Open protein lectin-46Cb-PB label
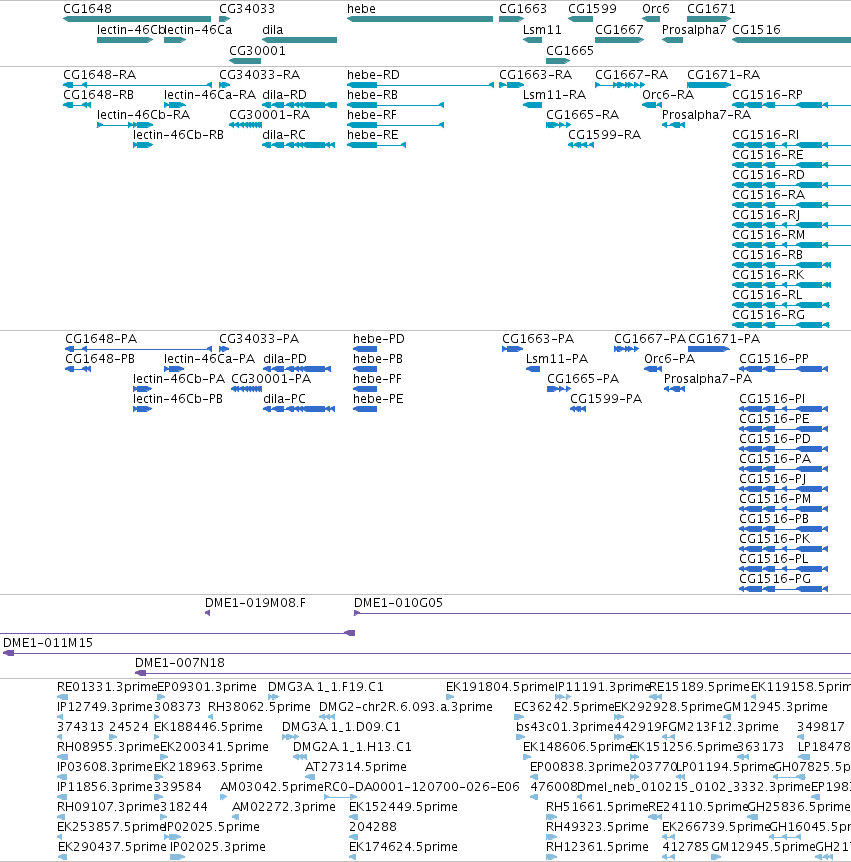 click(178, 399)
